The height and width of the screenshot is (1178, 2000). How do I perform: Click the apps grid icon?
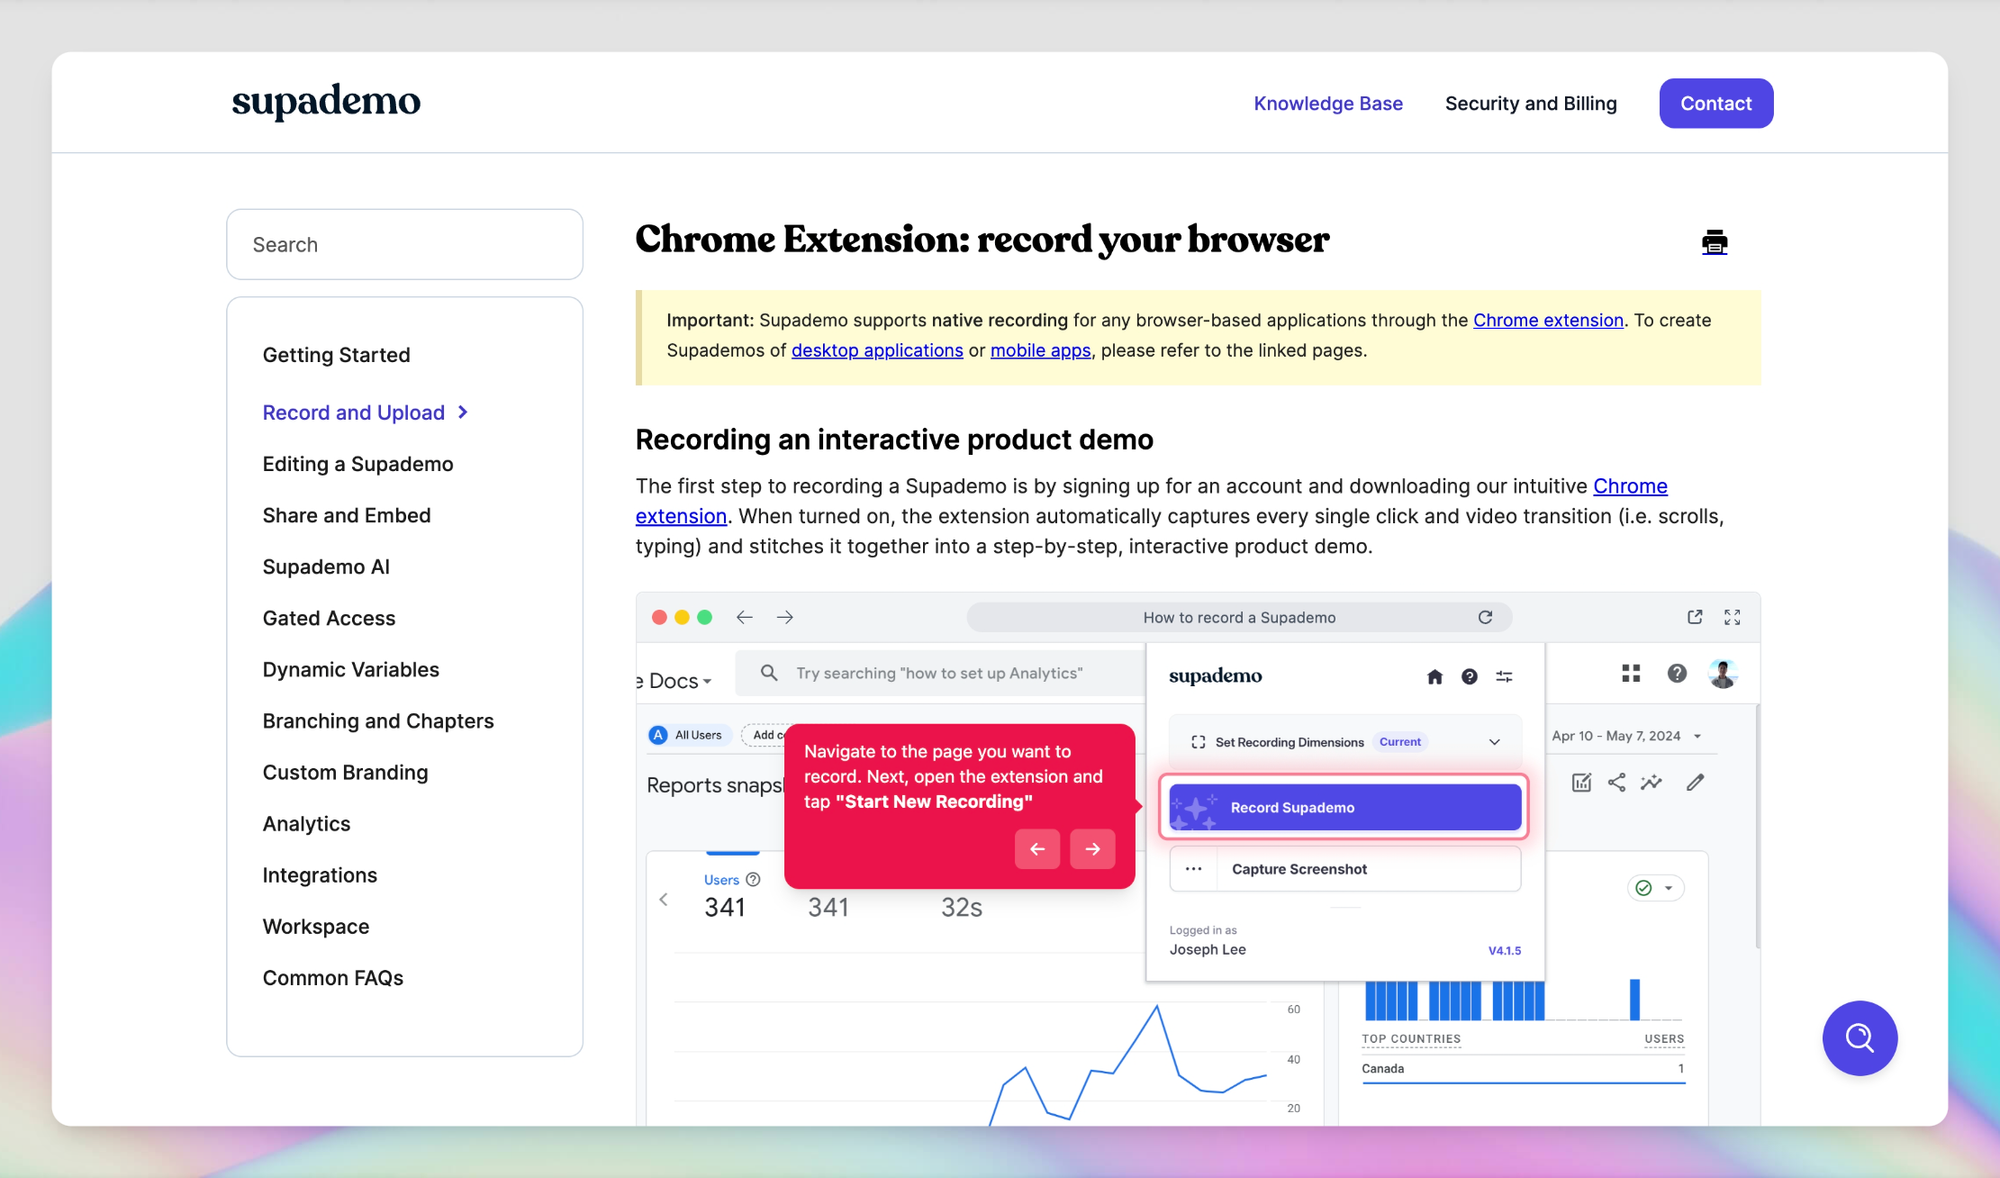click(1631, 674)
